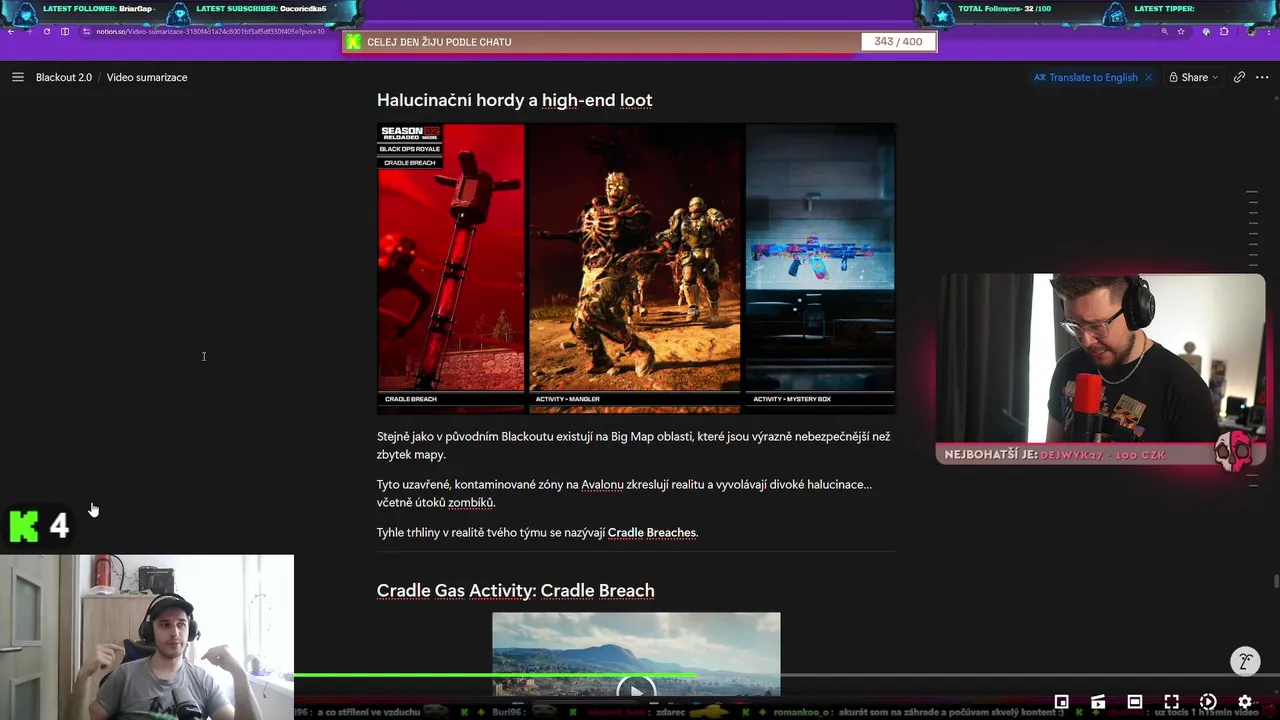Click the Latest Subscriber widget
This screenshot has height=720, width=1280.
coord(262,10)
